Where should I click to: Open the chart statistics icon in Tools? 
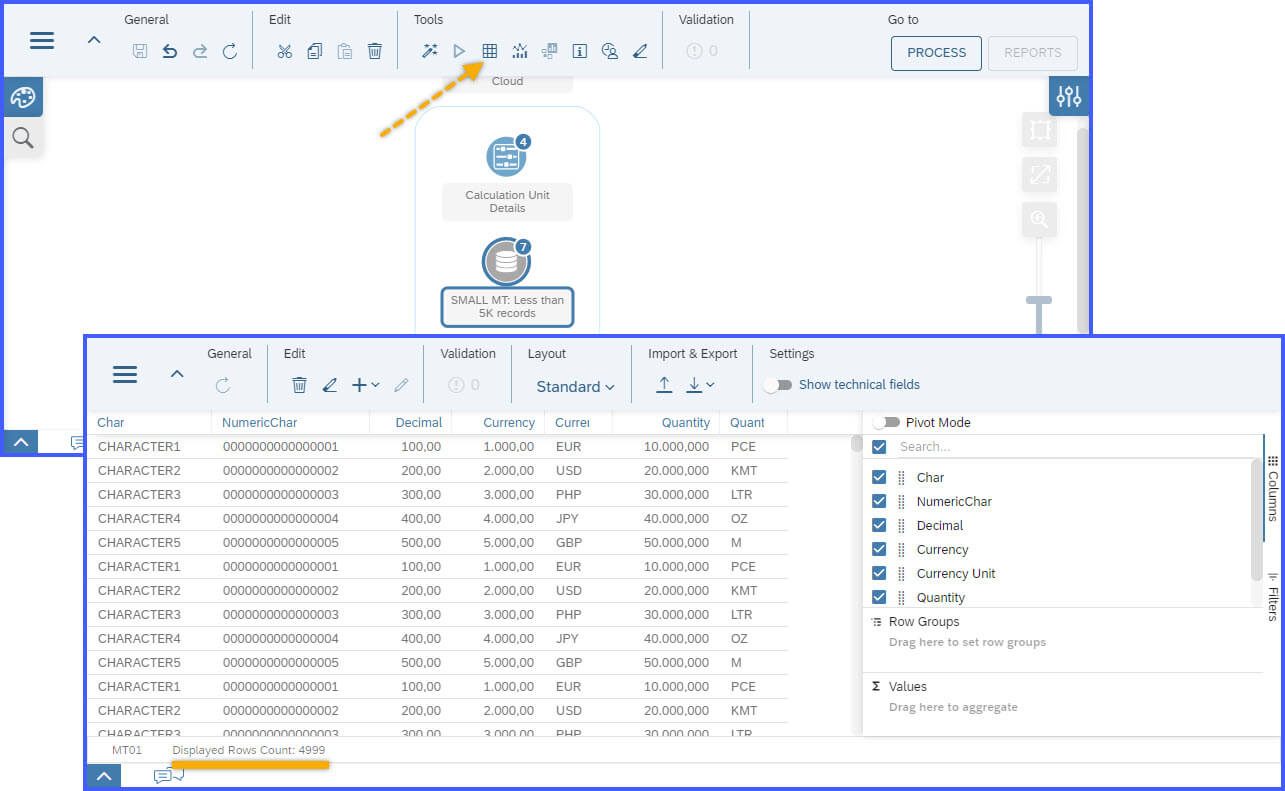click(519, 50)
